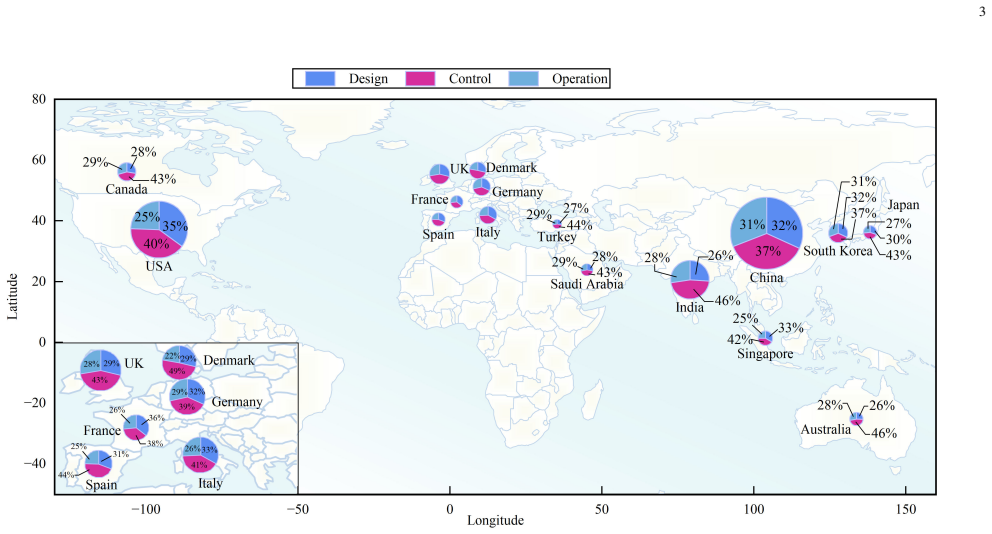Screen dimensions: 992x534
Task: Click the 46% callout beside the India pie
Action: 728,301
